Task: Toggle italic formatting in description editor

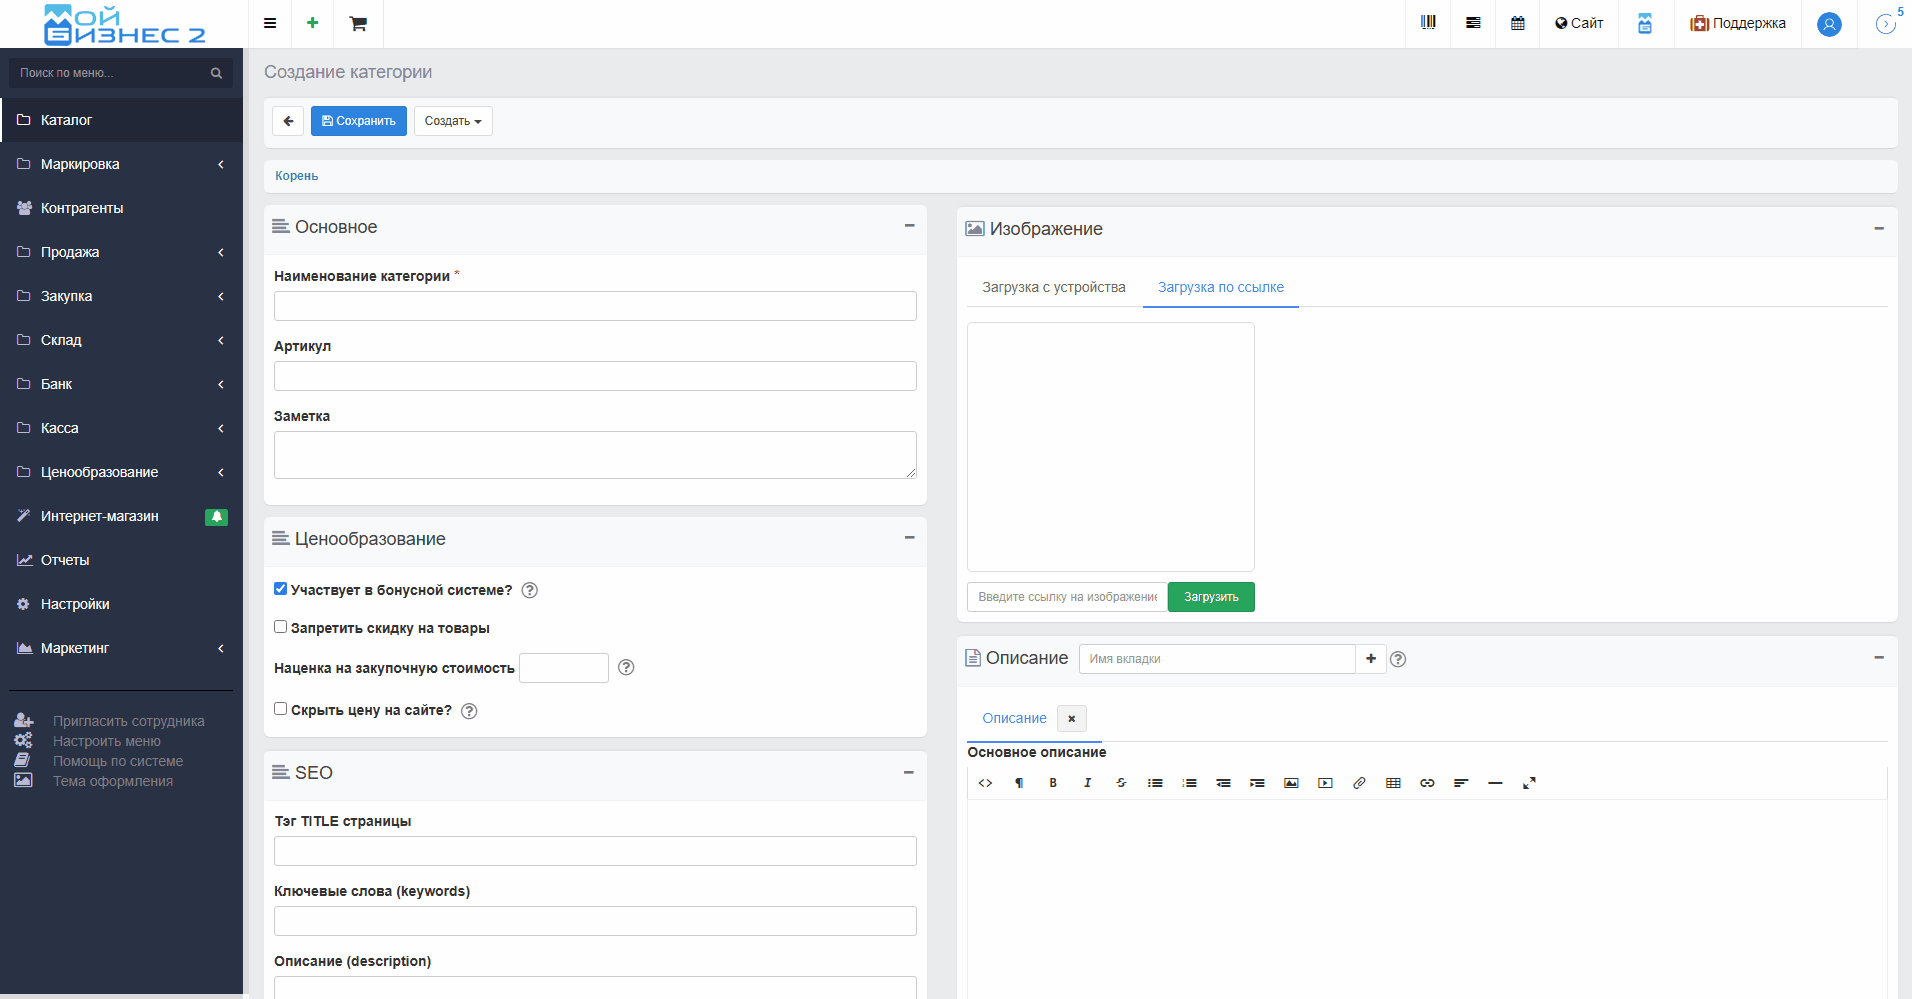Action: (1087, 783)
